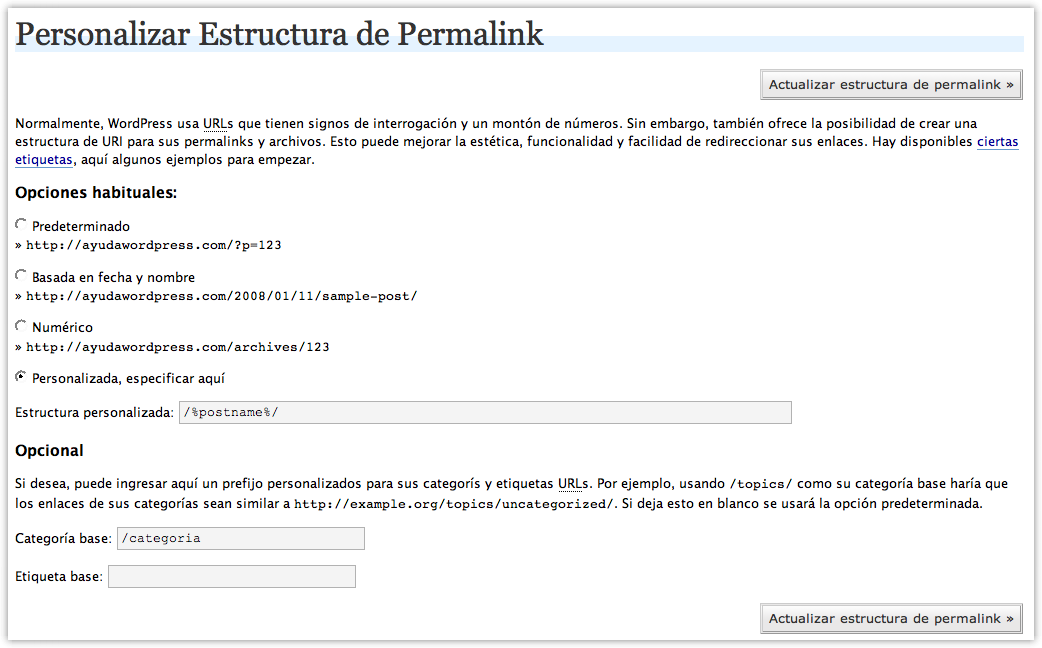This screenshot has width=1042, height=648.
Task: Select the Numérico permalink radio button
Action: [21, 326]
